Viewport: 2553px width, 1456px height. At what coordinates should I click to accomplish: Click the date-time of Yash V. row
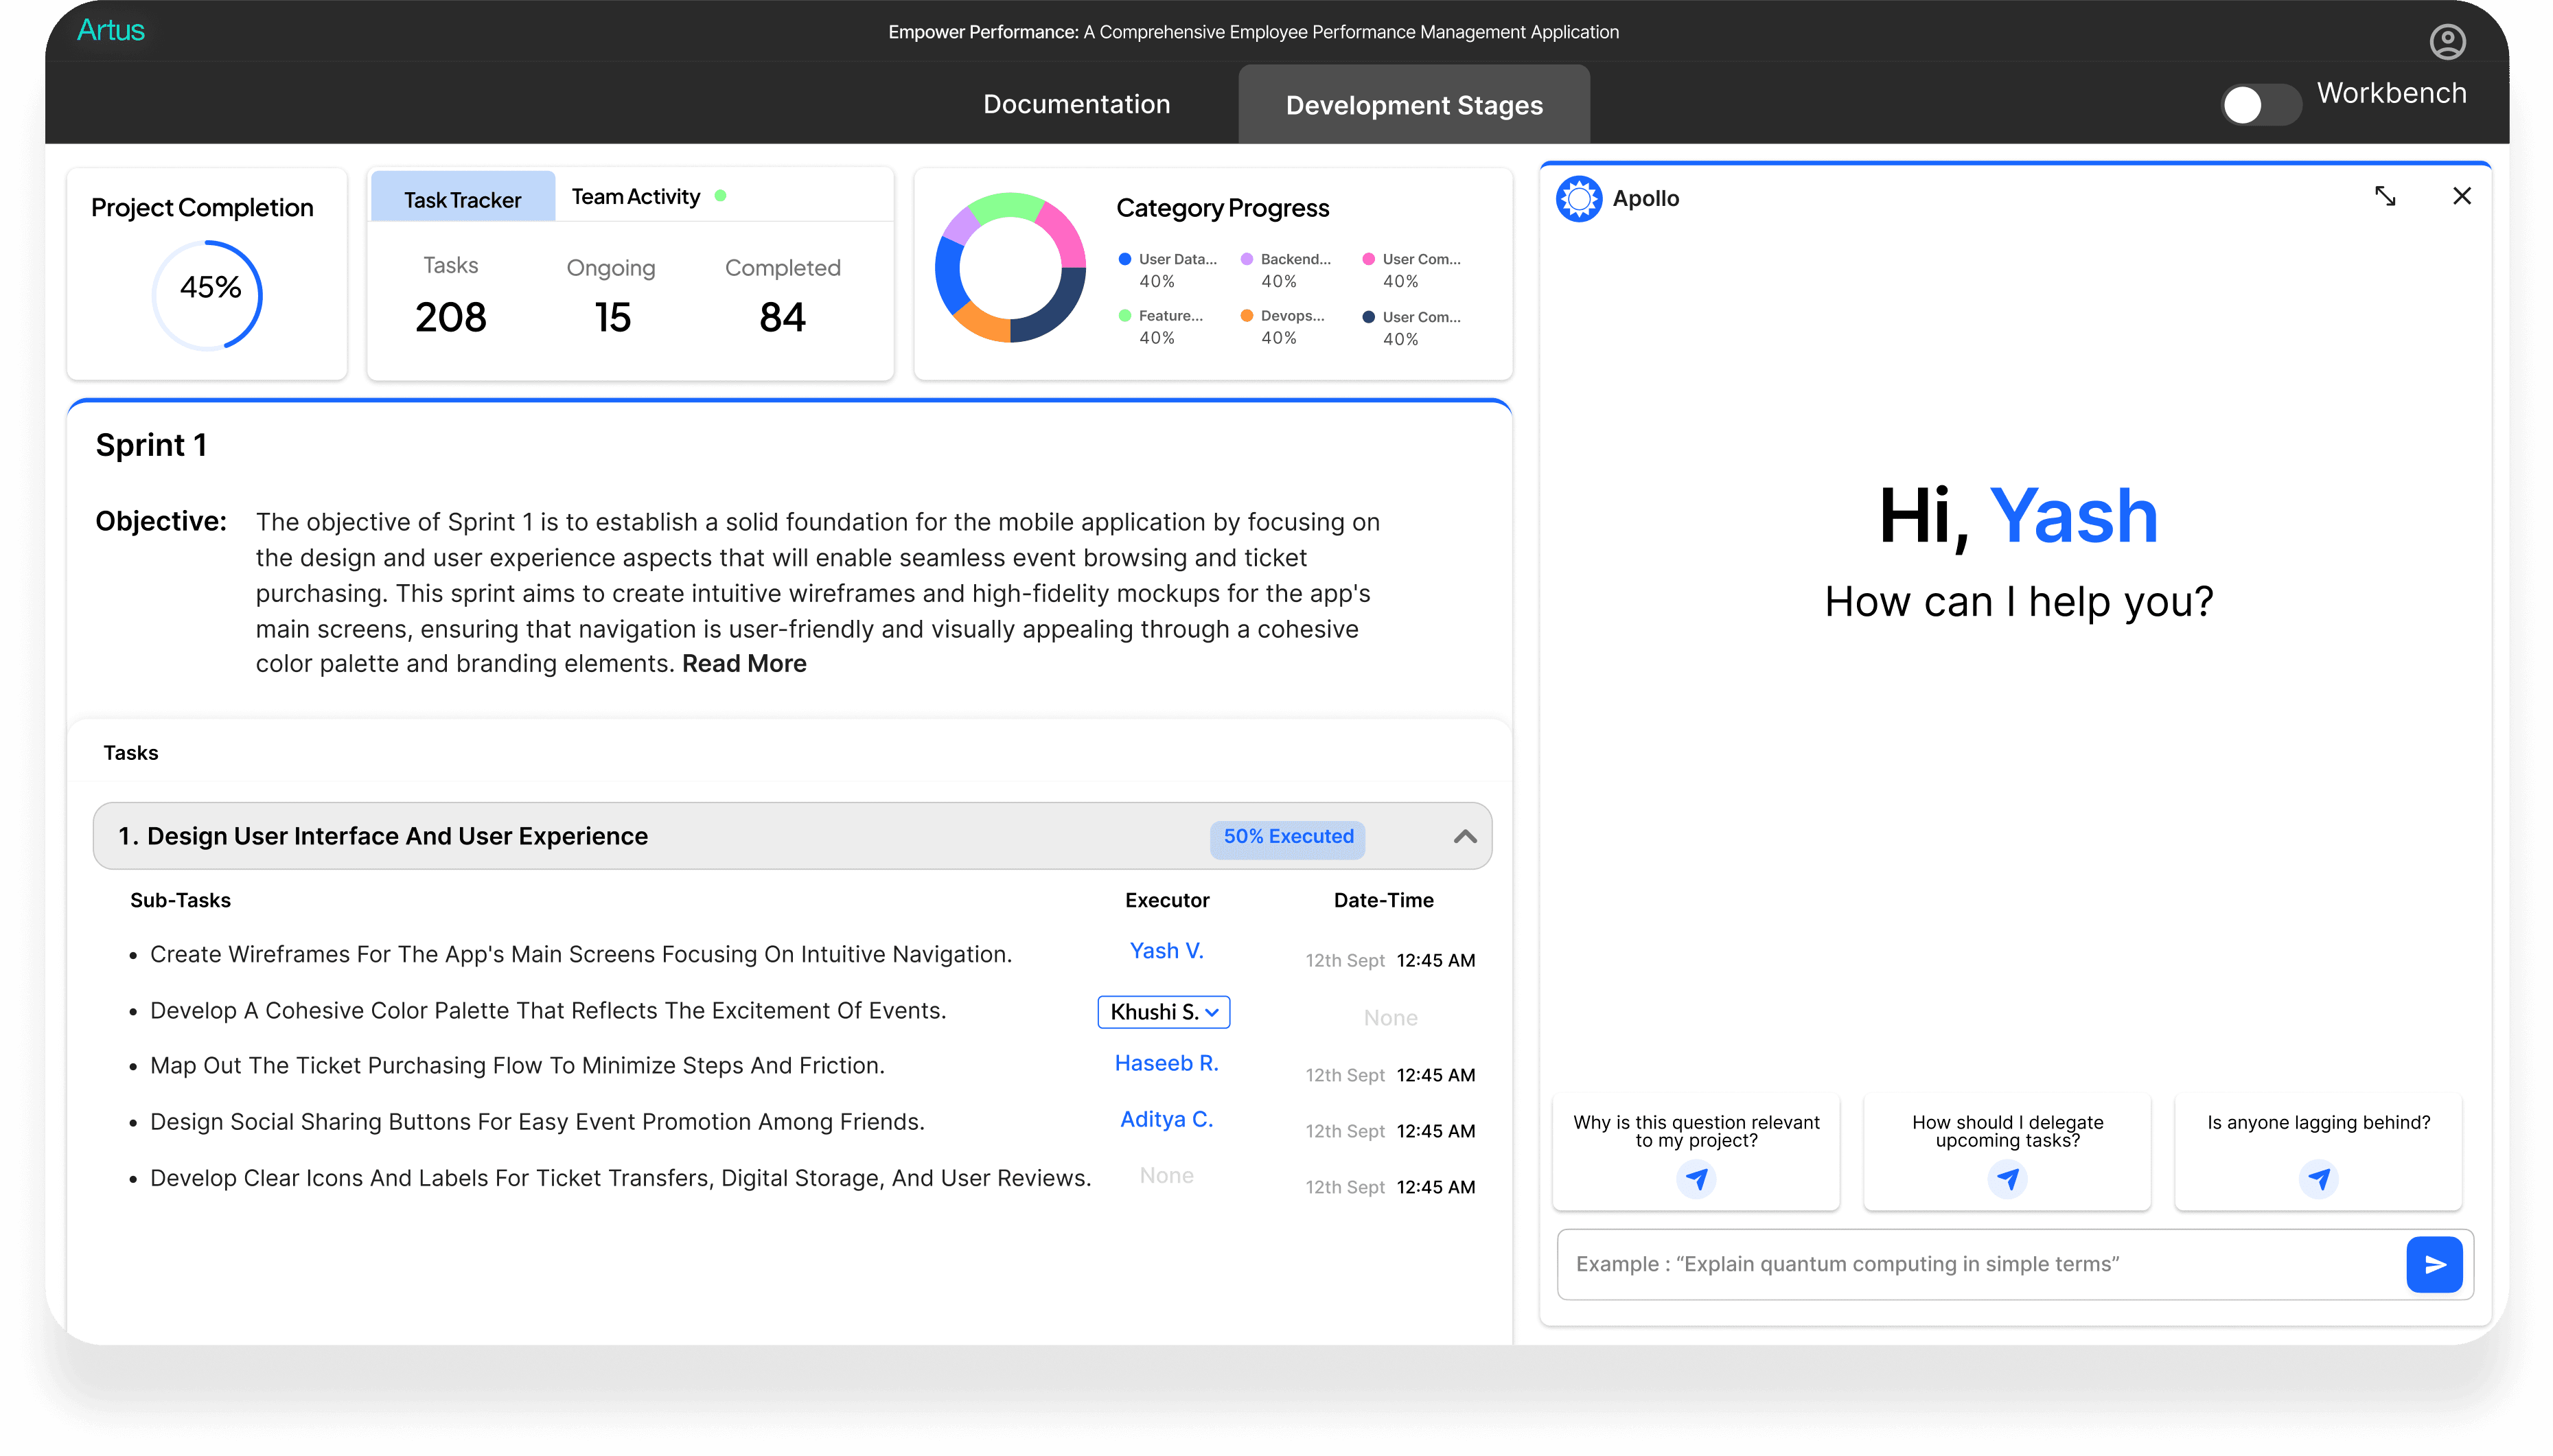point(1390,961)
